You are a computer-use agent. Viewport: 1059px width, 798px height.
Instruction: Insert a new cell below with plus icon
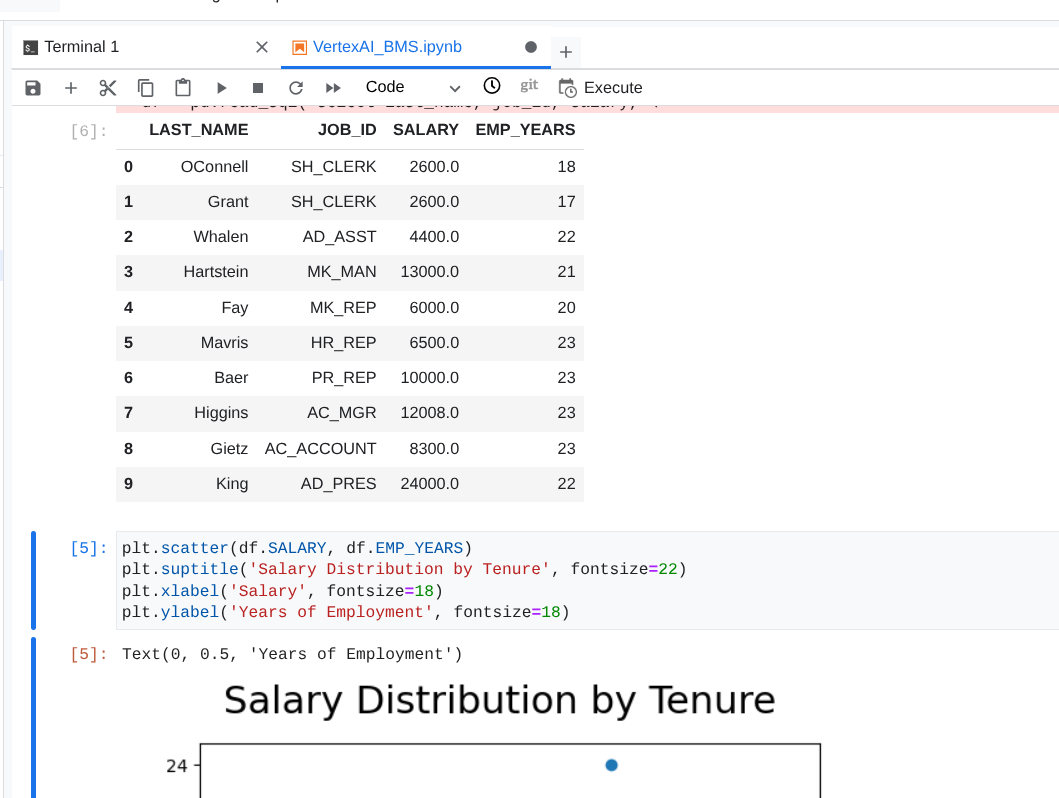[70, 88]
